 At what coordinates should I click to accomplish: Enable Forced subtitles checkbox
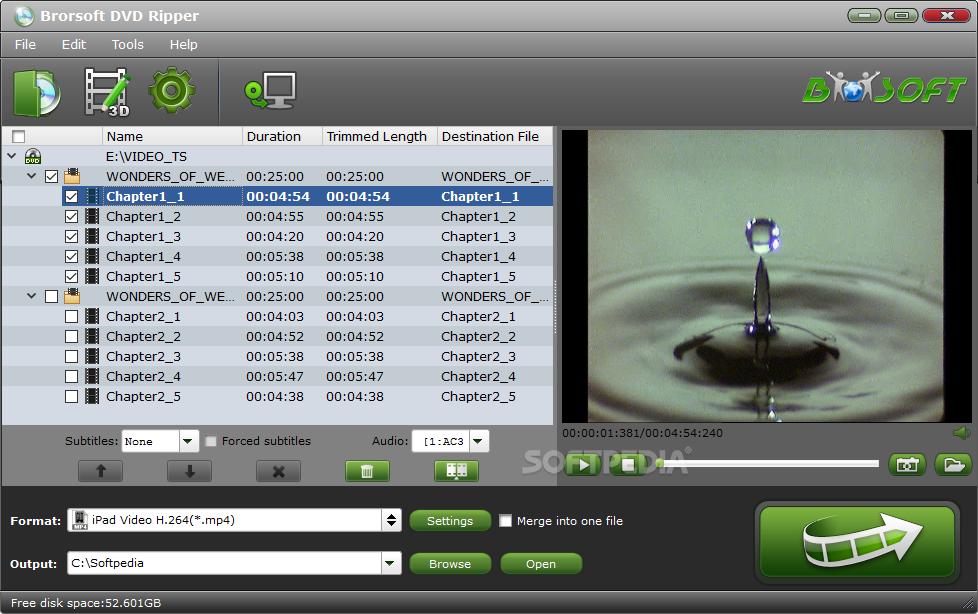coord(211,441)
